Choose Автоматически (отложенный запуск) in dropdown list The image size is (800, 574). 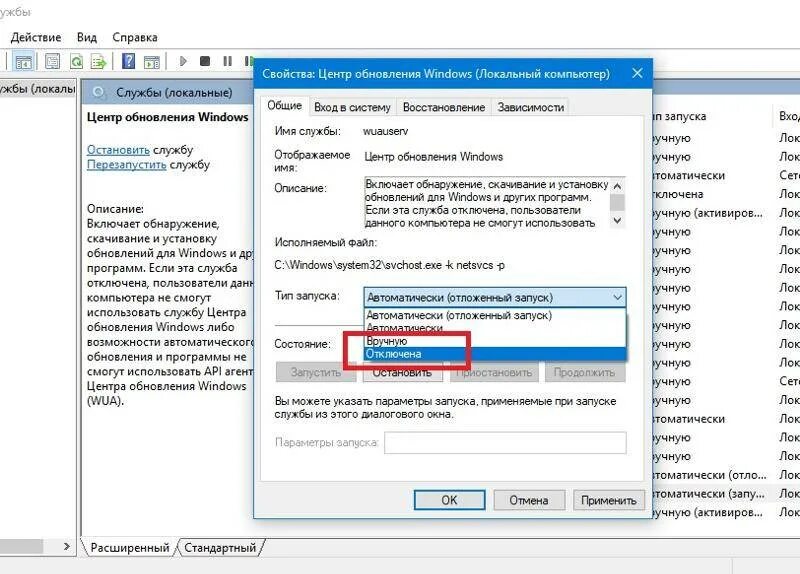pyautogui.click(x=495, y=315)
